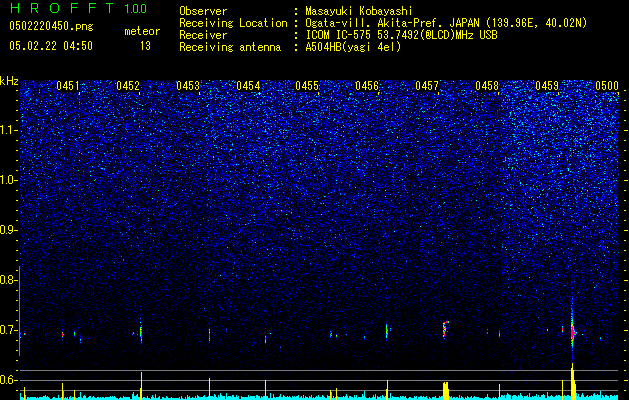Click the 'Observer' field label

coord(203,11)
